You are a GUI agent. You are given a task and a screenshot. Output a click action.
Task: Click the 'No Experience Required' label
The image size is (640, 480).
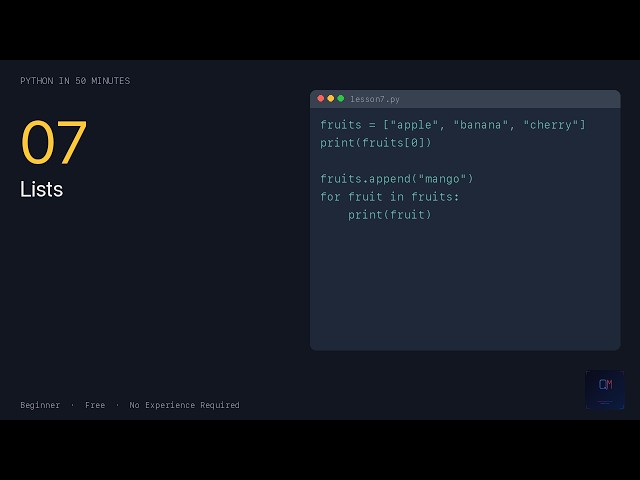184,405
